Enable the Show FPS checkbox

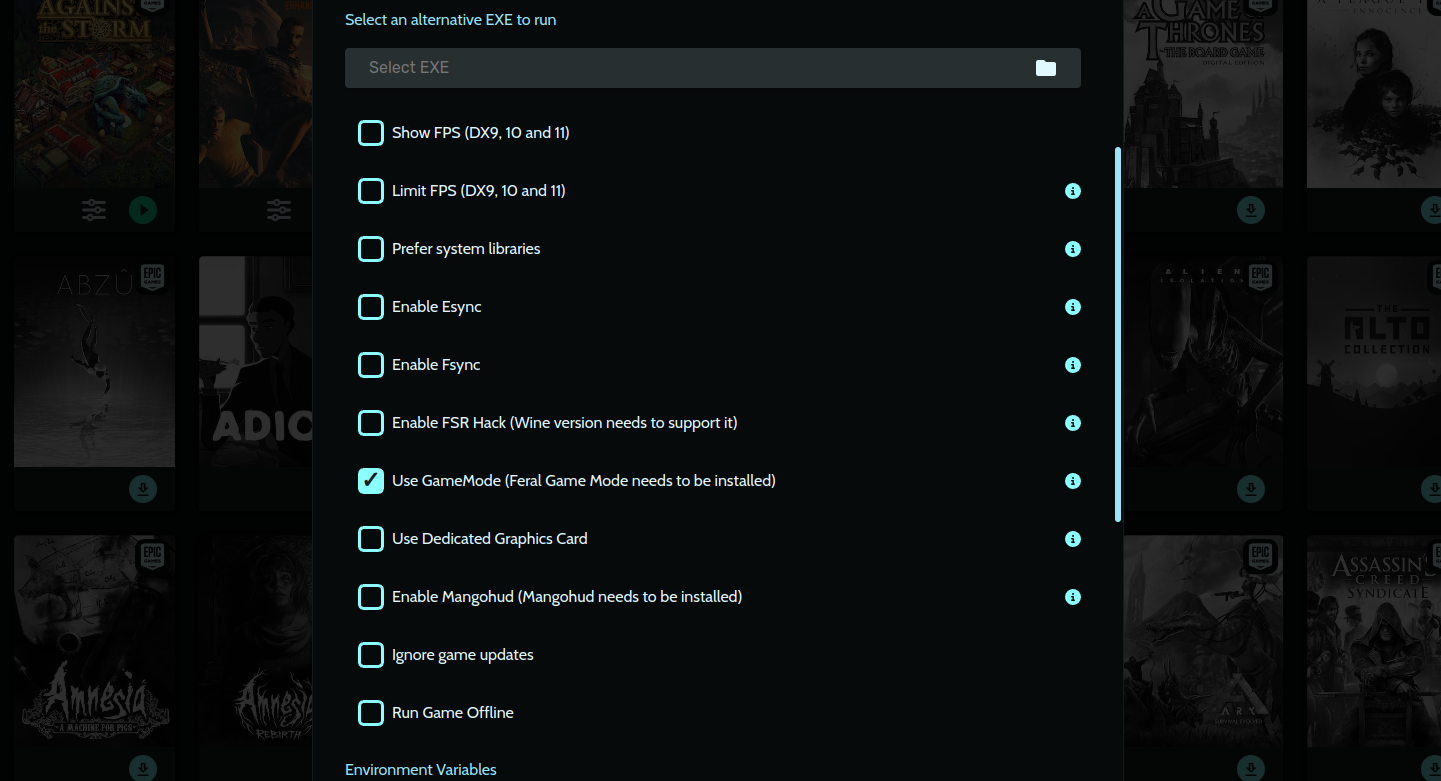[371, 132]
